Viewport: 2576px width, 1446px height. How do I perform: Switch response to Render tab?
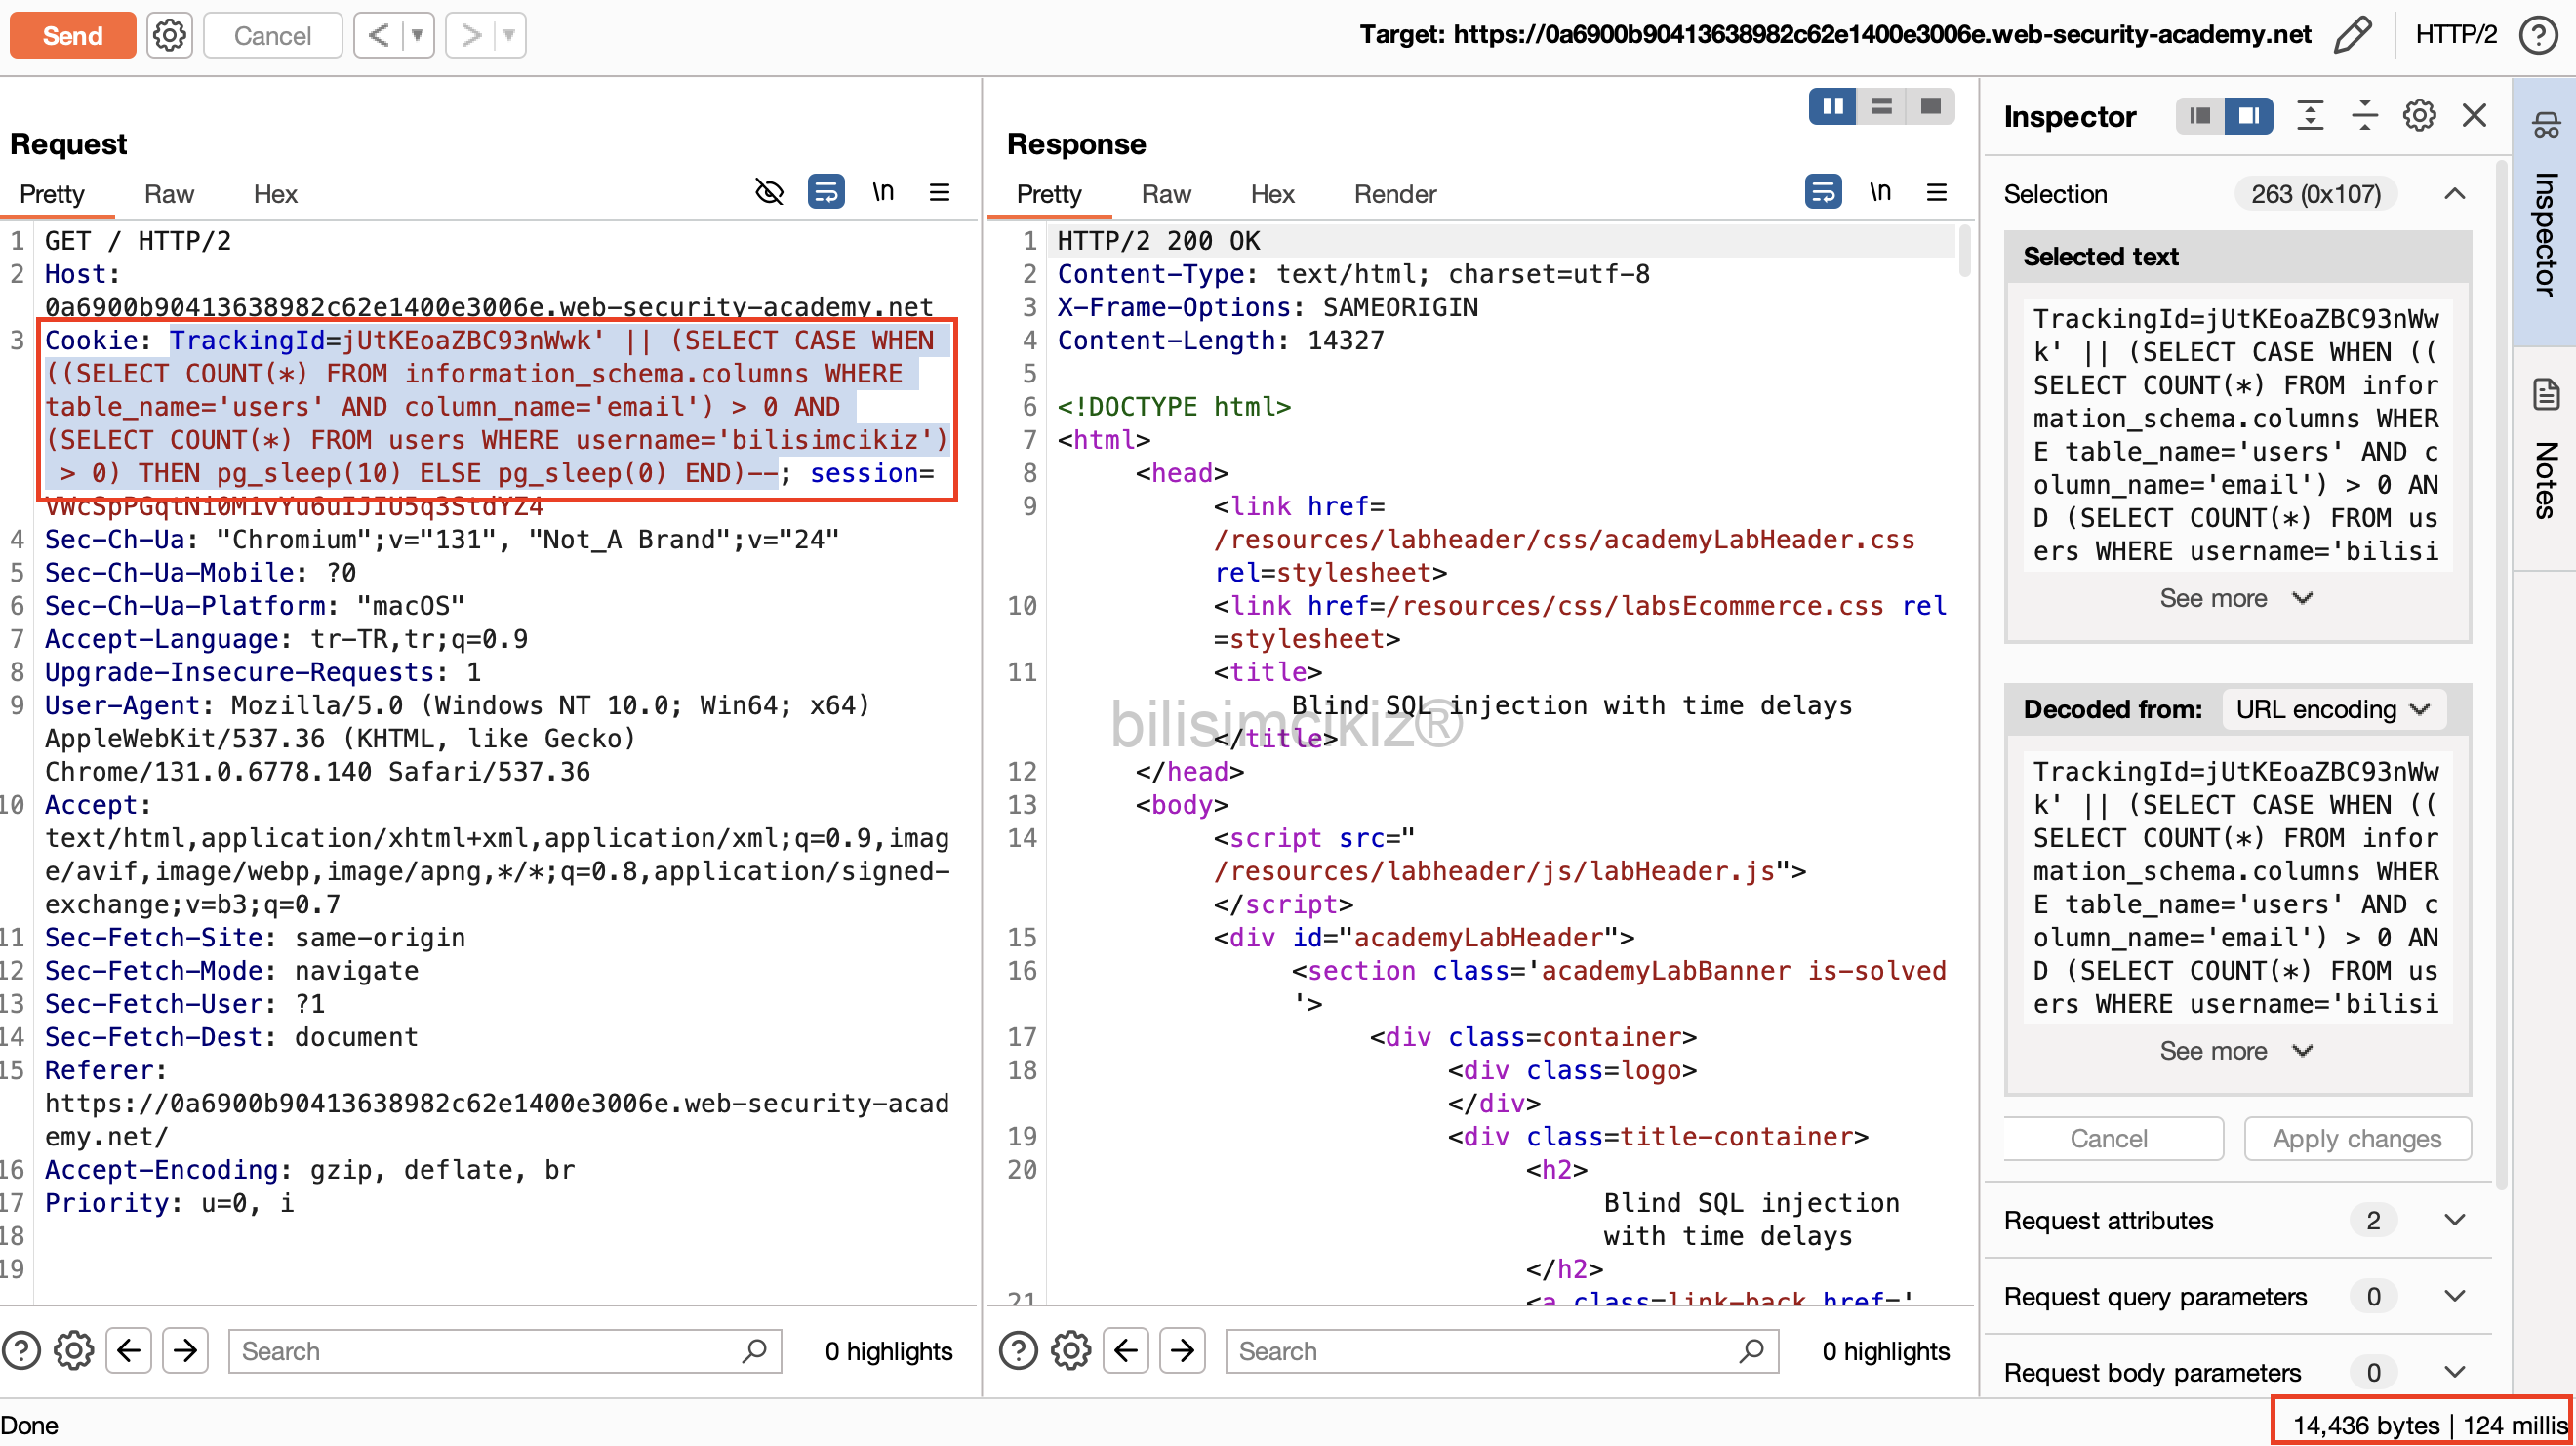point(1394,194)
